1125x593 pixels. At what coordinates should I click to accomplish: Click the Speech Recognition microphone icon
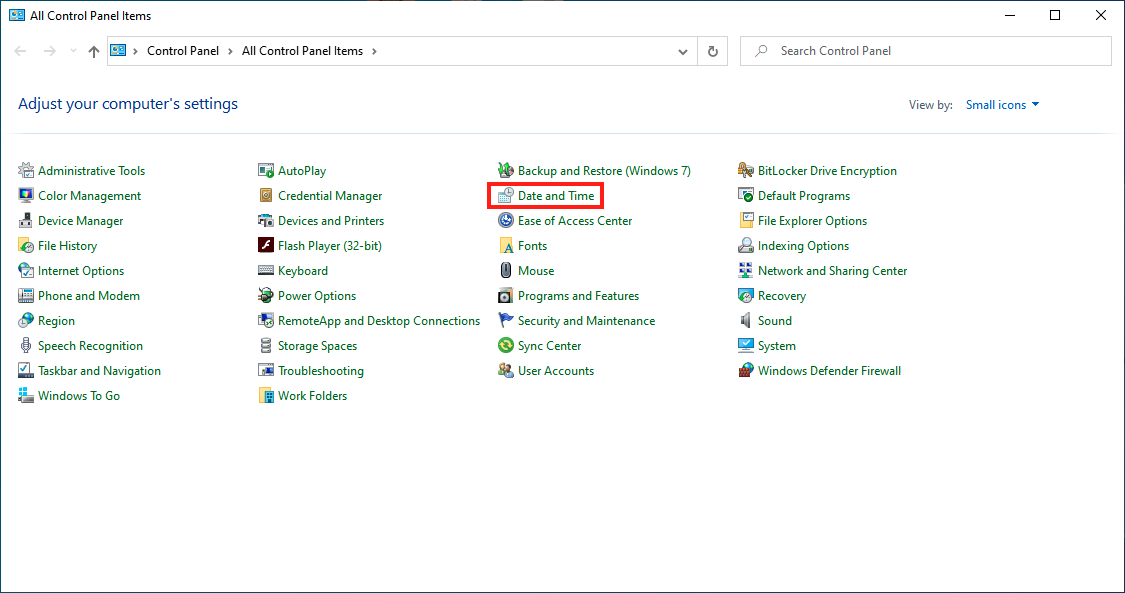click(x=26, y=346)
